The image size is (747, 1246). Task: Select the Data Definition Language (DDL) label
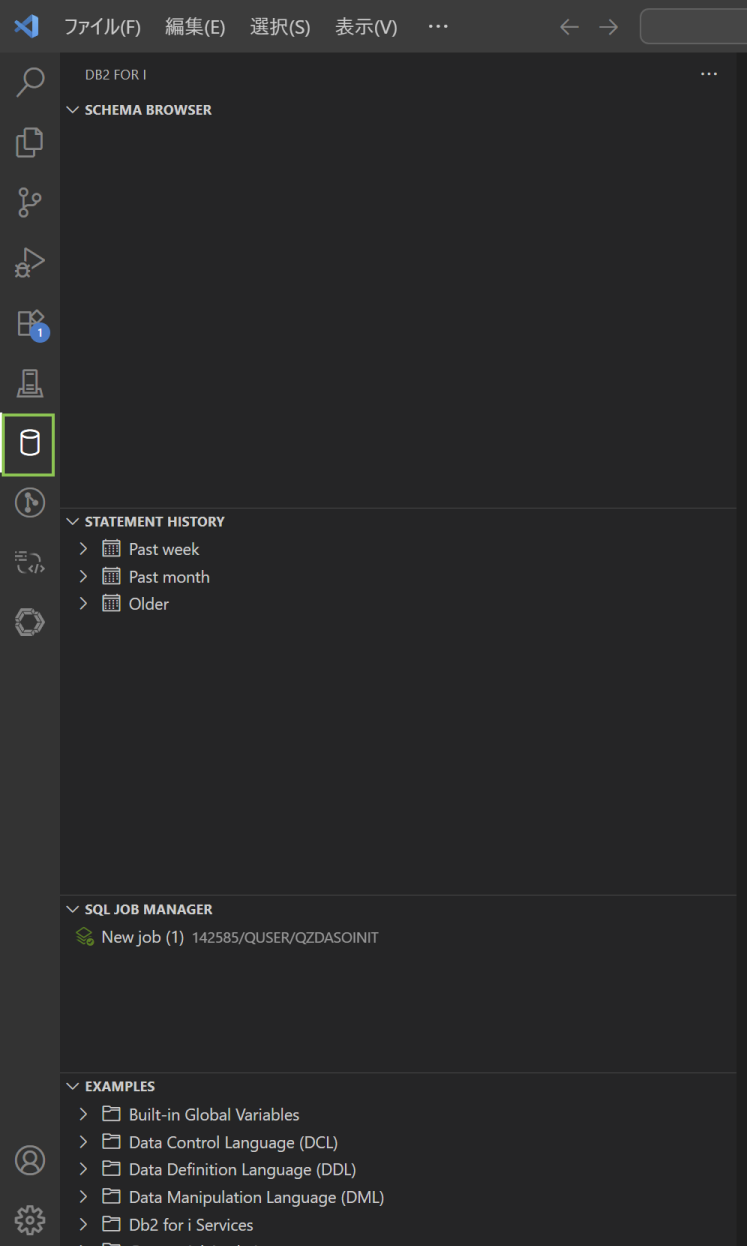tap(242, 1169)
